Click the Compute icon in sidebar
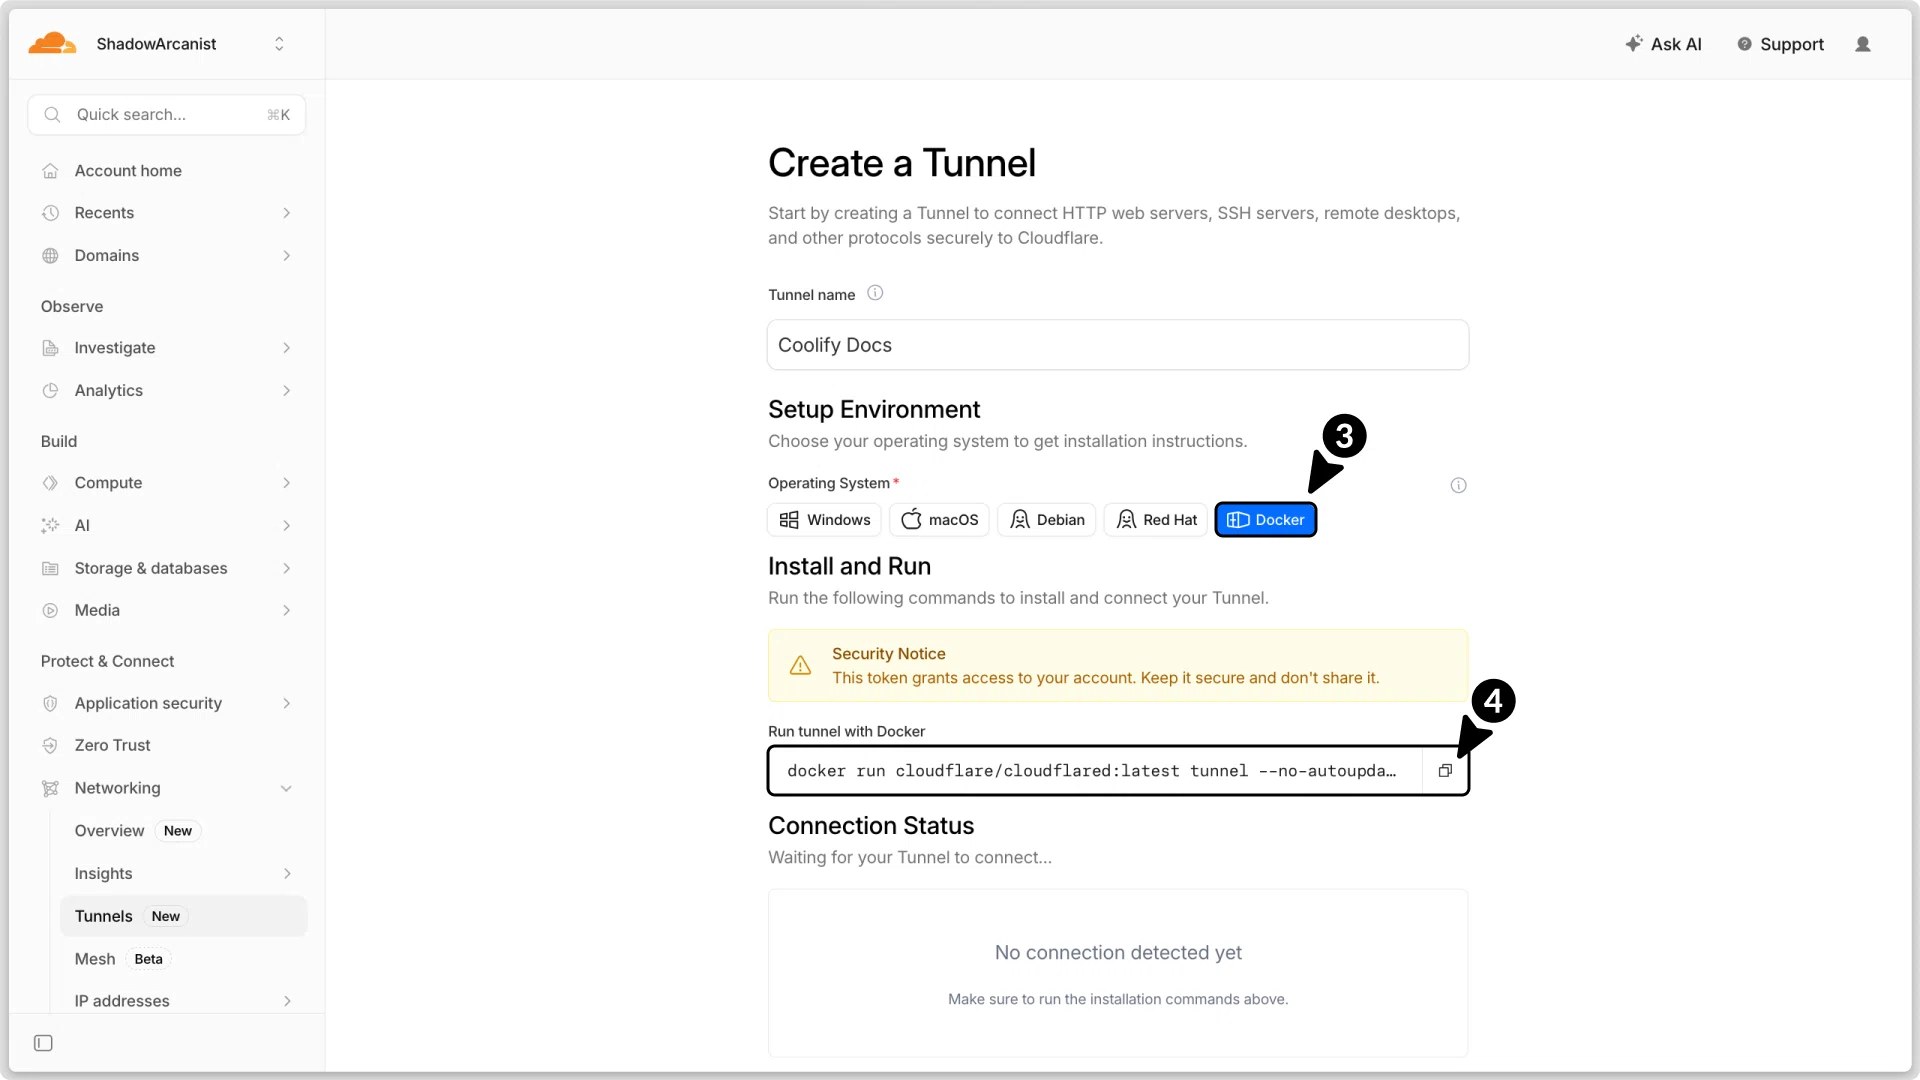The image size is (1920, 1080). [x=50, y=483]
